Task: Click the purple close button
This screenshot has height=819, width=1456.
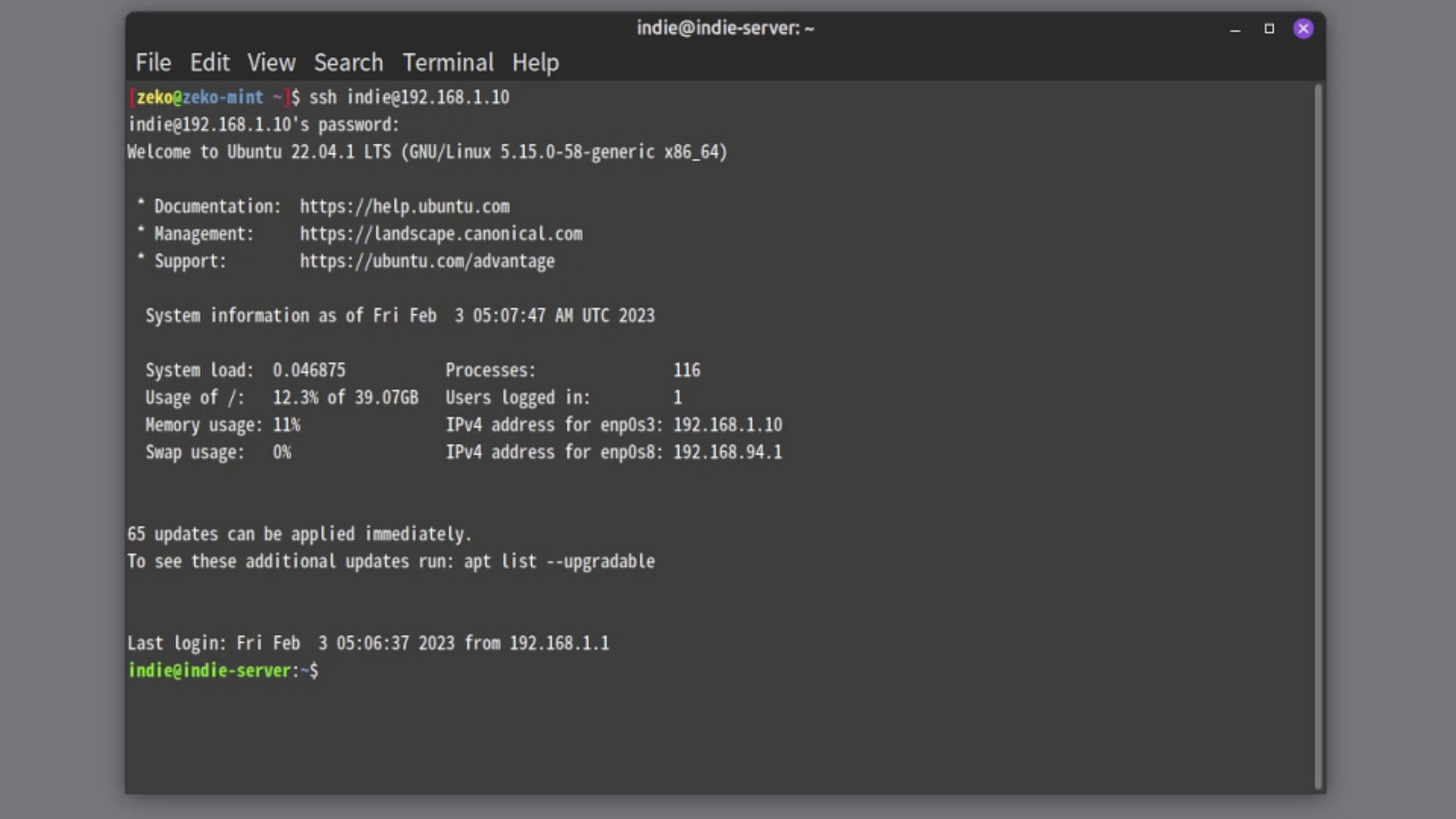Action: (x=1303, y=28)
